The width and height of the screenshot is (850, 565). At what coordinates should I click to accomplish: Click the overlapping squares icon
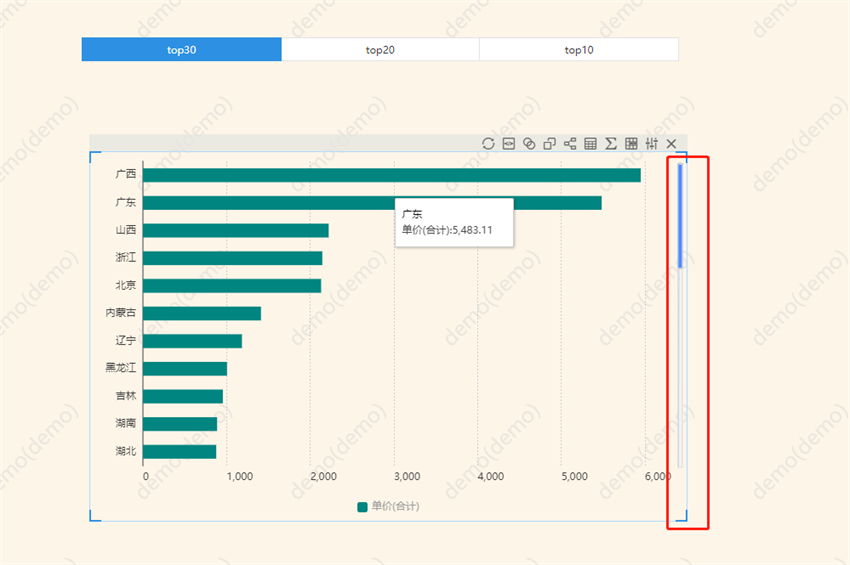[550, 144]
